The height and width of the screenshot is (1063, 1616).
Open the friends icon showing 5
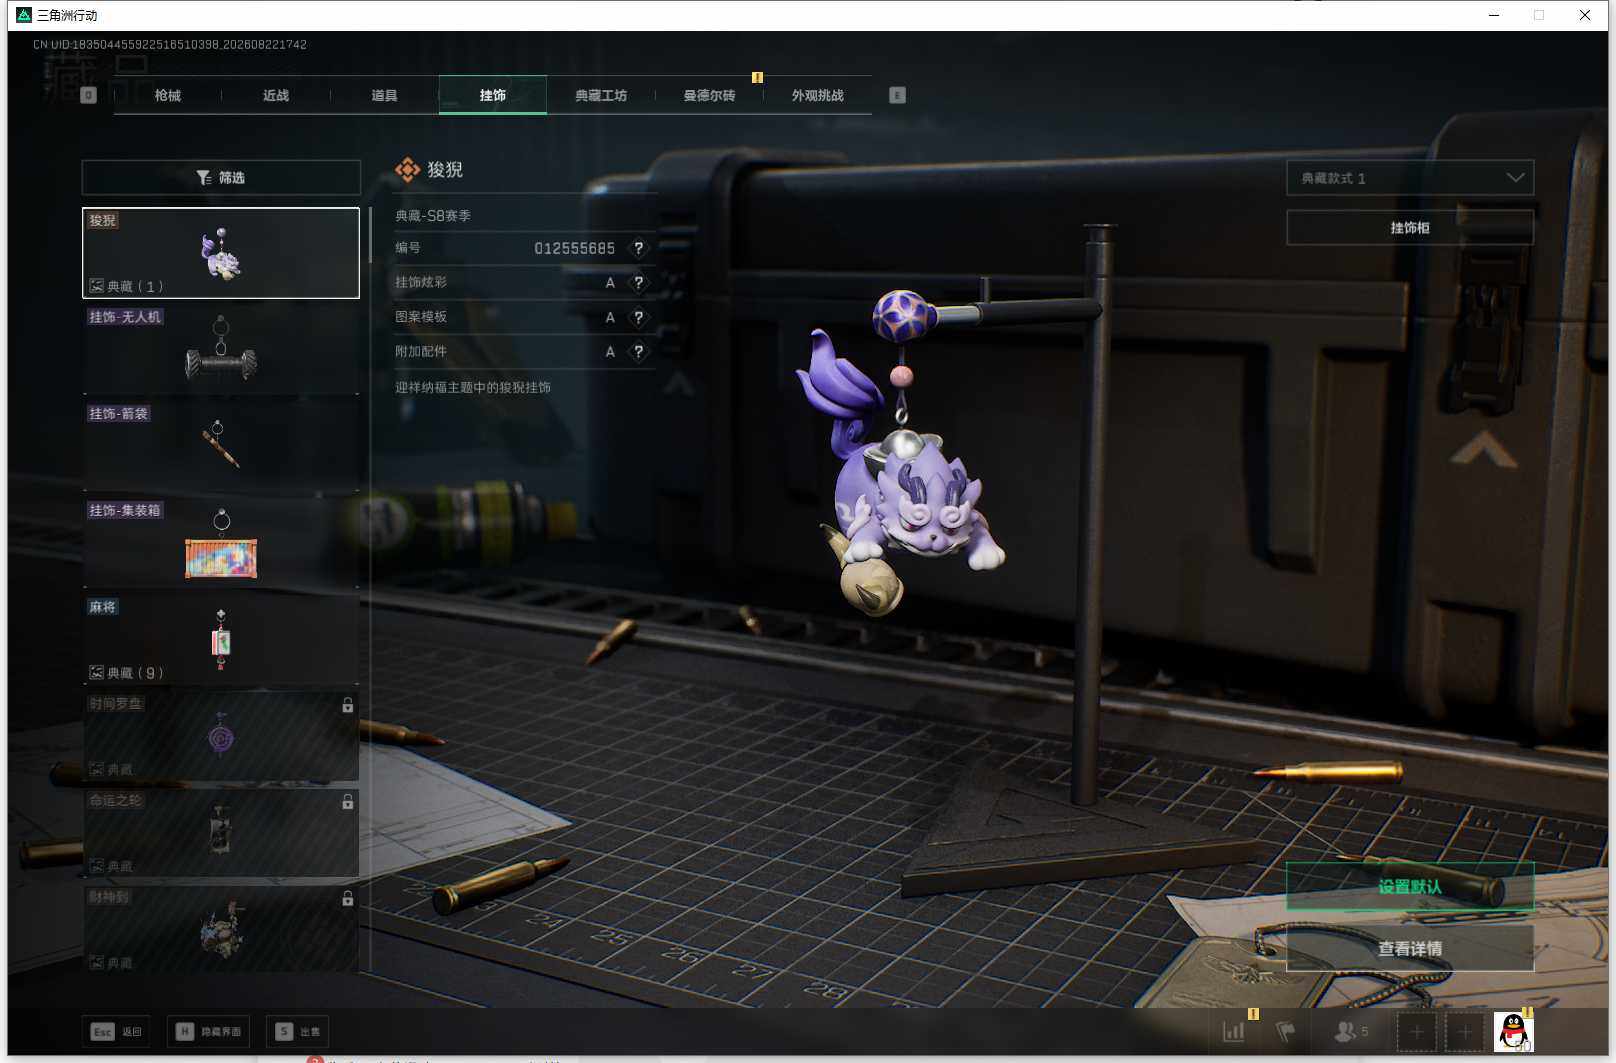tap(1351, 1031)
